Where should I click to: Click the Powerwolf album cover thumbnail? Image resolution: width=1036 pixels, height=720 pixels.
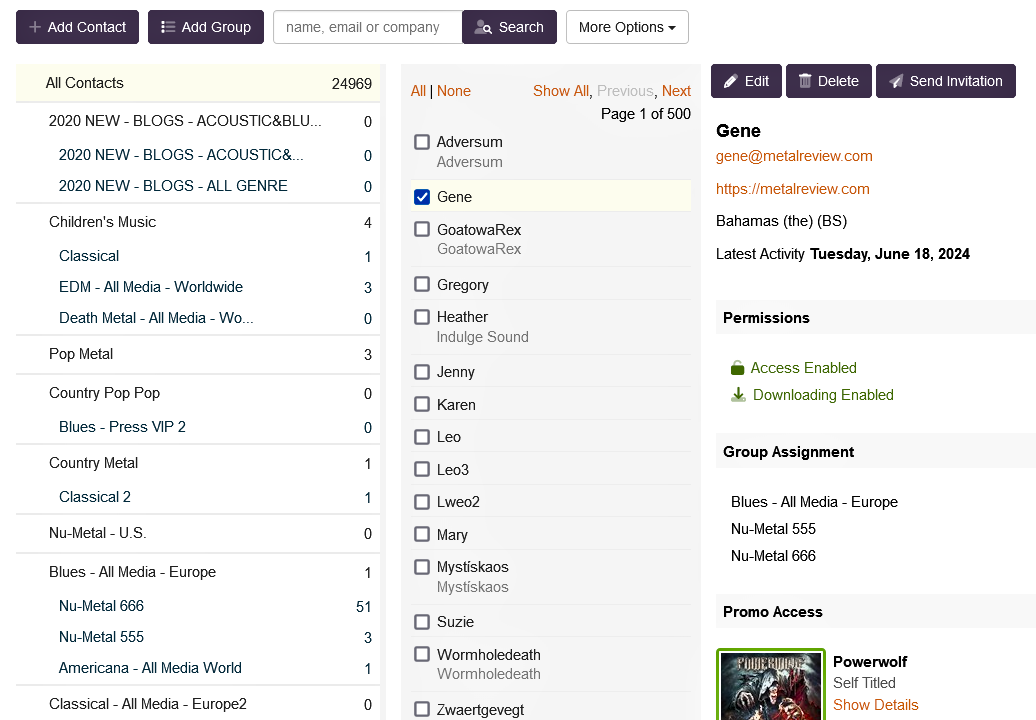771,685
